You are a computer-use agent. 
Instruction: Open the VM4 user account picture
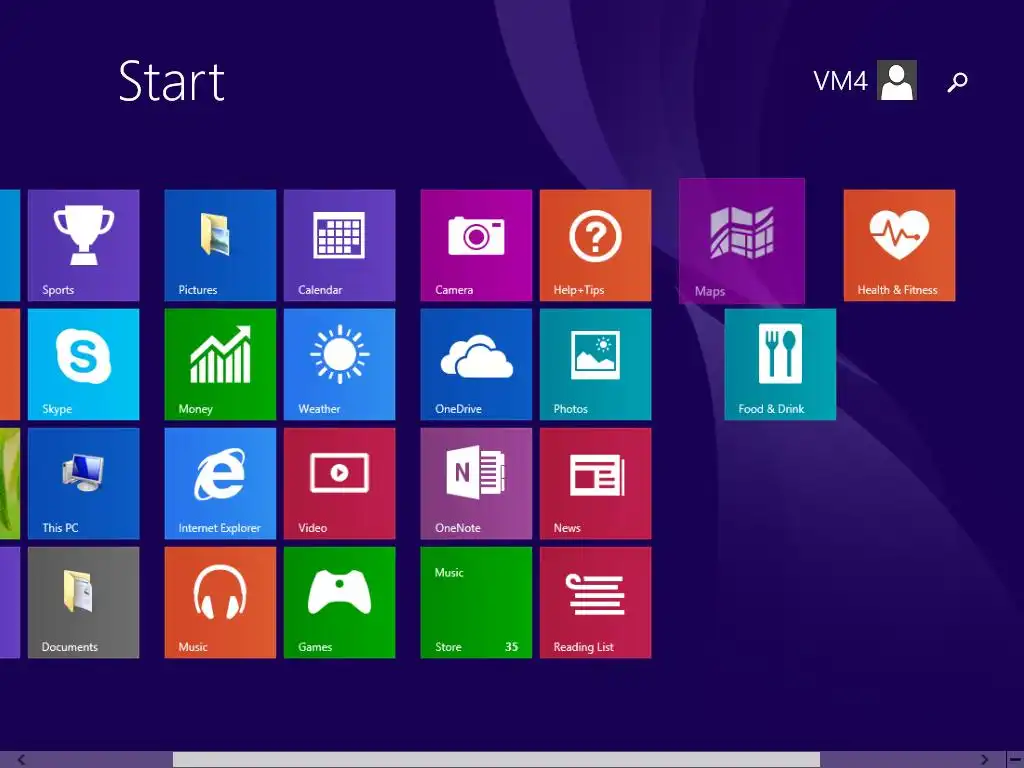[x=897, y=80]
